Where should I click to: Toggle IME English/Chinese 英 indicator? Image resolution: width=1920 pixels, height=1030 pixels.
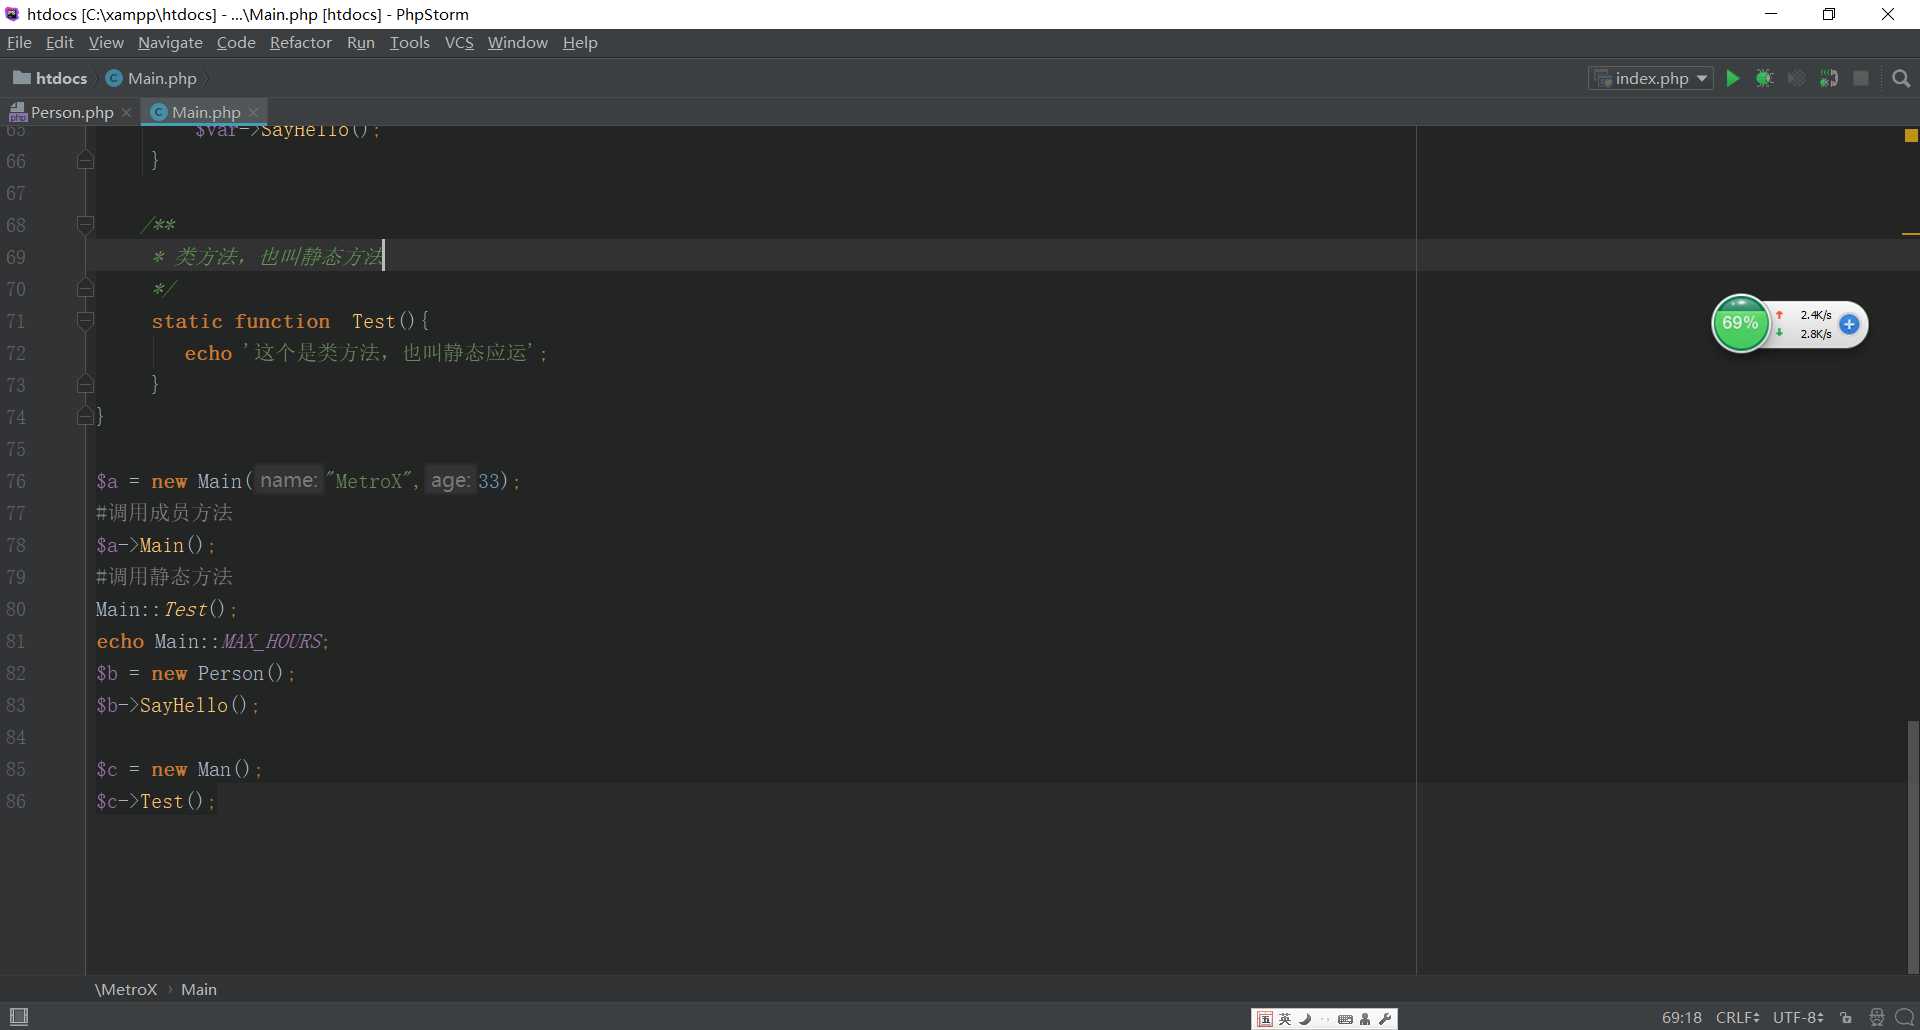pos(1286,1019)
